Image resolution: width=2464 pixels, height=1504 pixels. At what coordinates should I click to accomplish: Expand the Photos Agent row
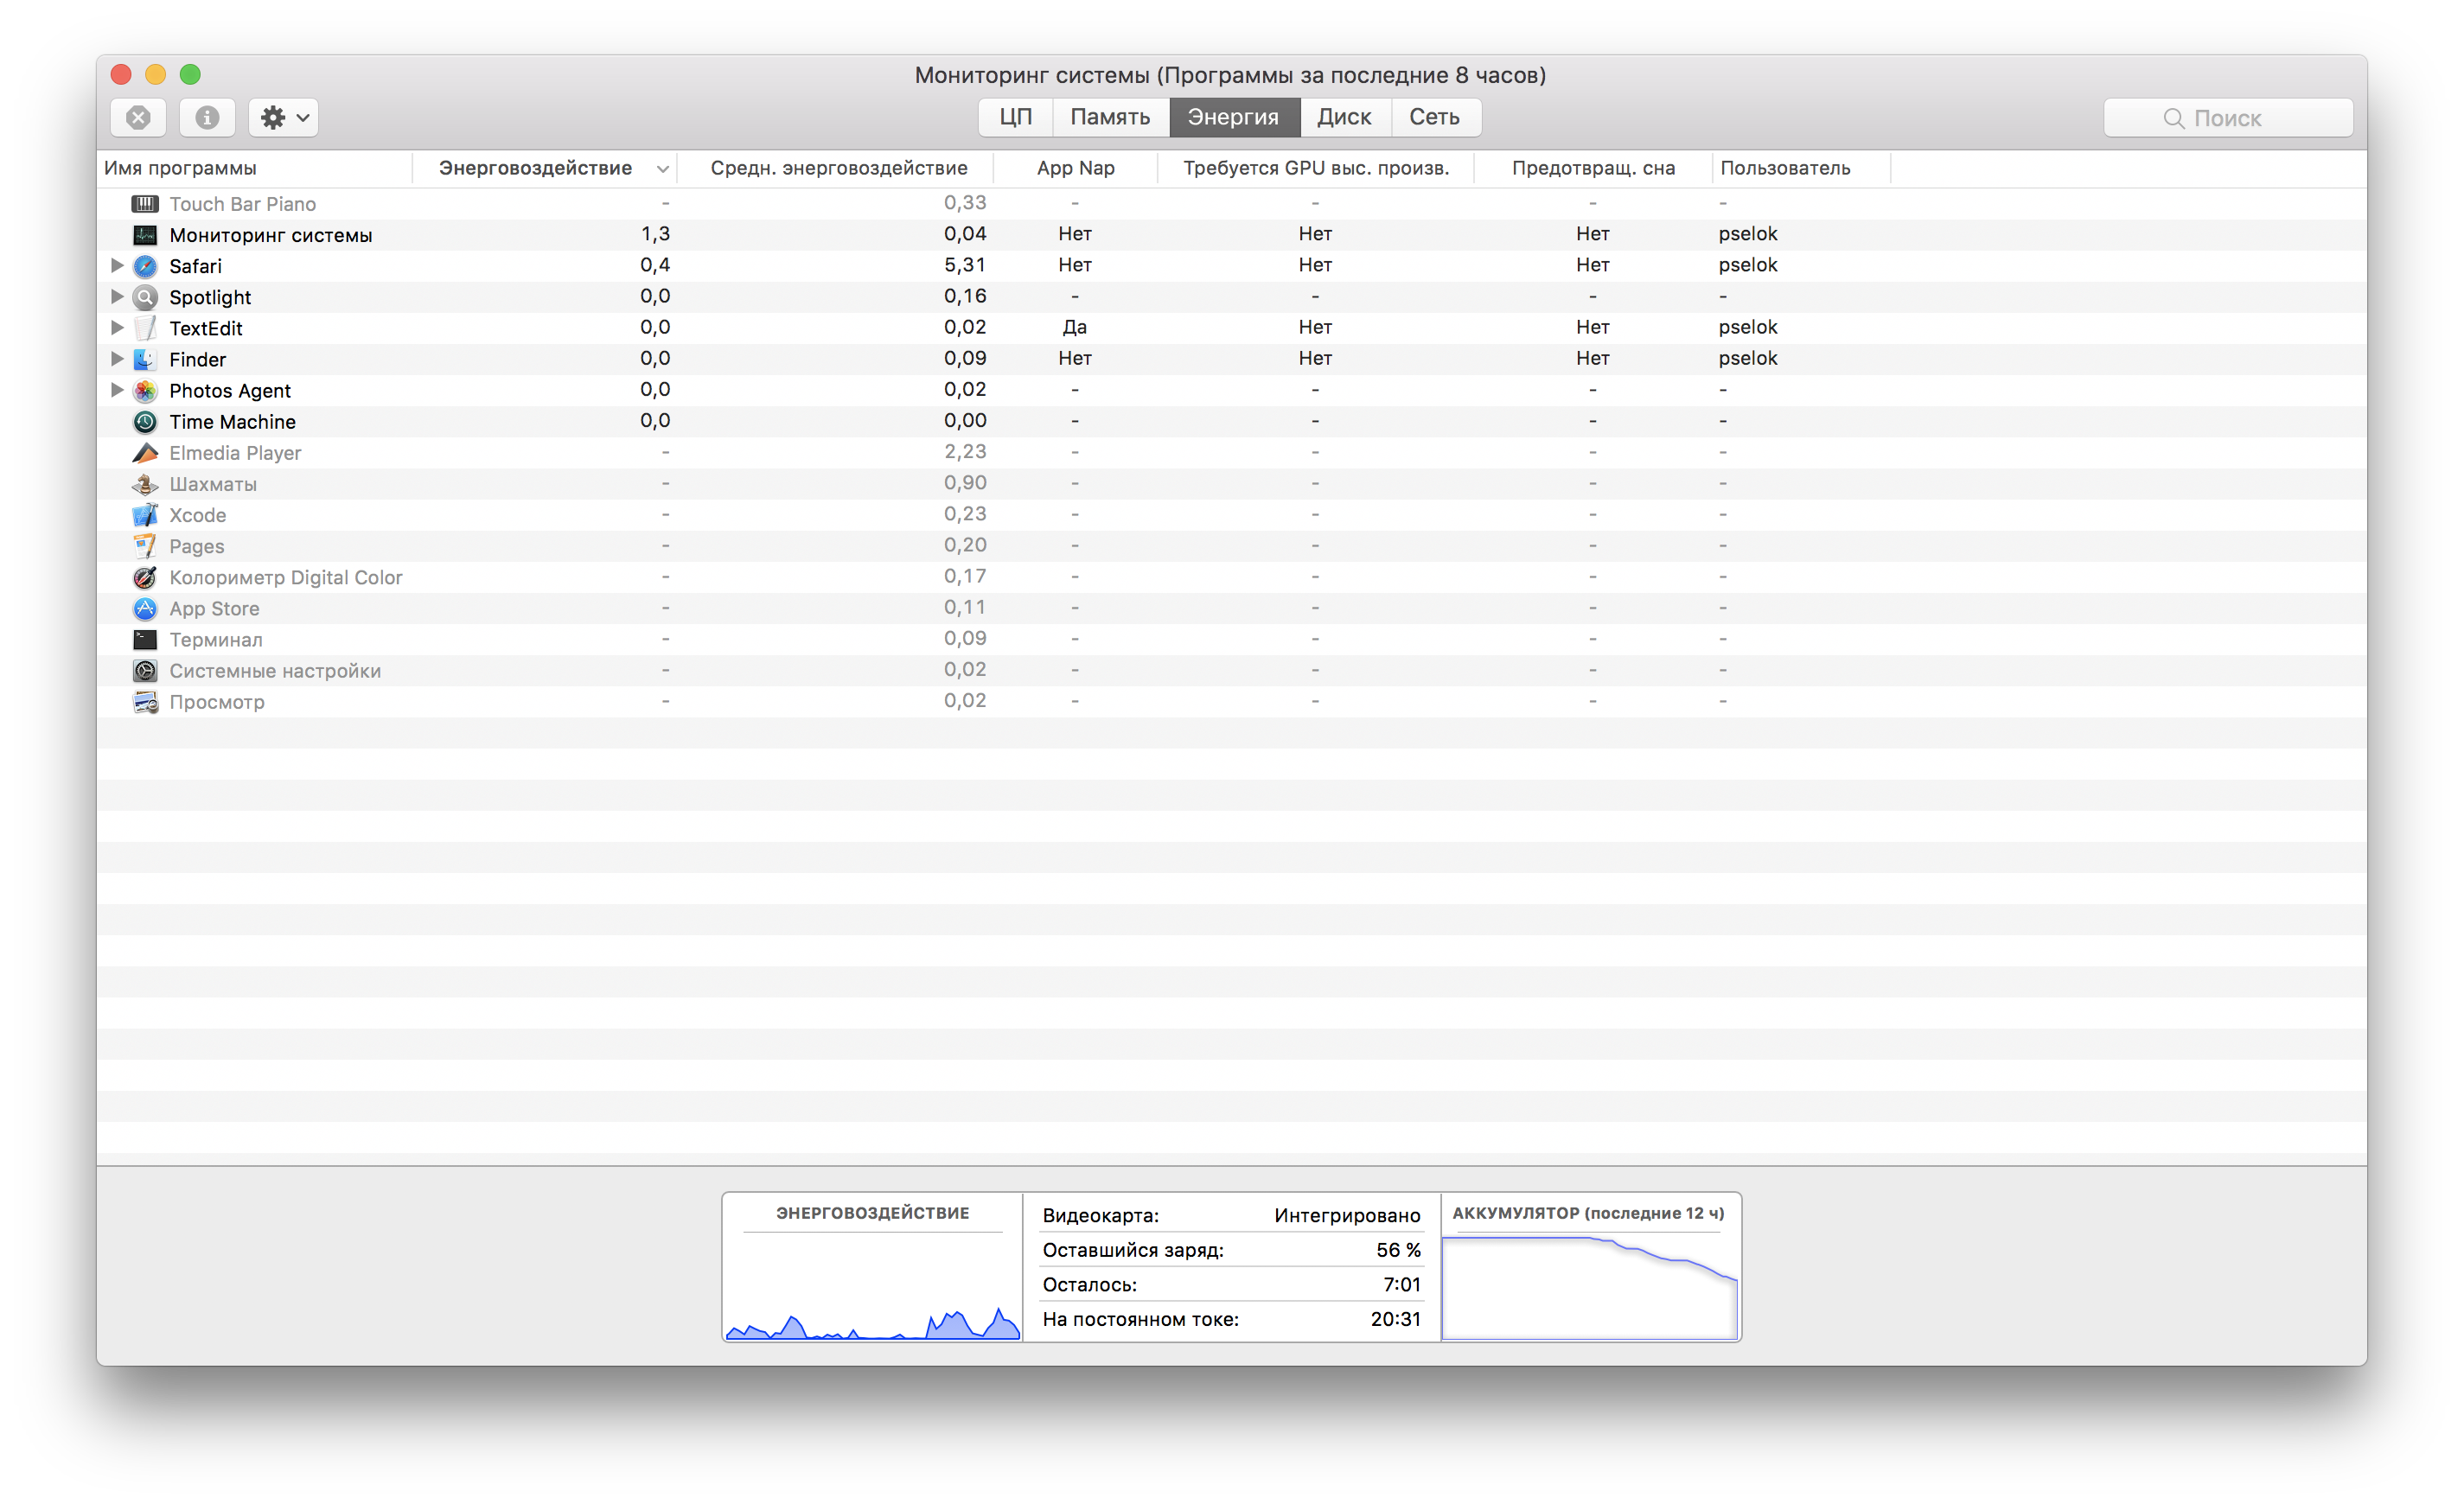click(x=117, y=390)
